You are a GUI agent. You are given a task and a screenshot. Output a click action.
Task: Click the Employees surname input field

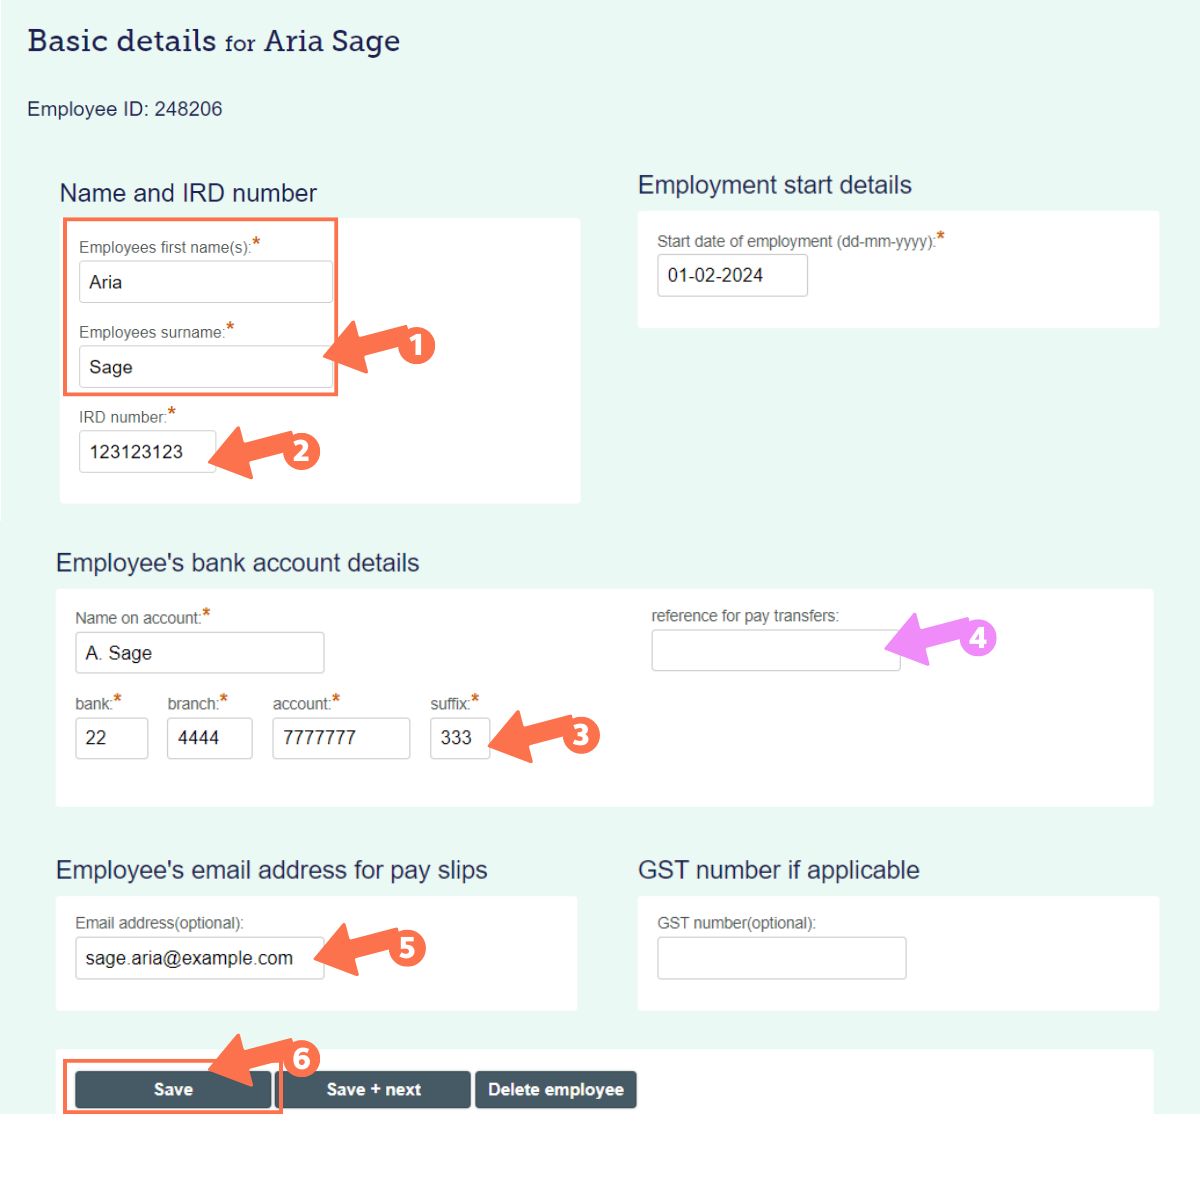200,367
